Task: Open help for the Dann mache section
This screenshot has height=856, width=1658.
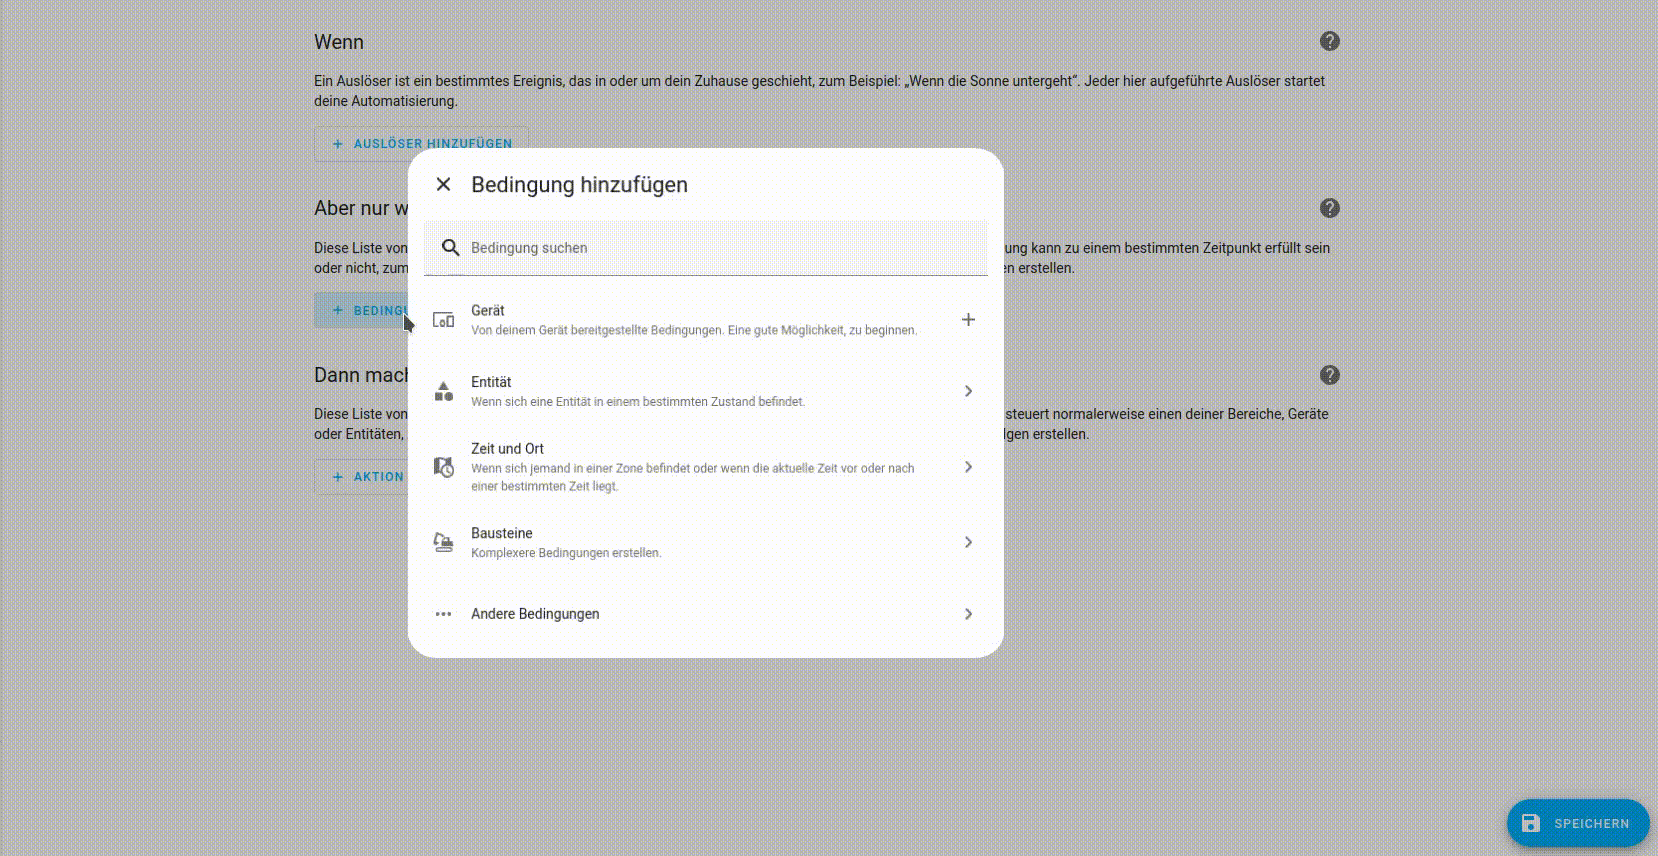Action: [1329, 375]
